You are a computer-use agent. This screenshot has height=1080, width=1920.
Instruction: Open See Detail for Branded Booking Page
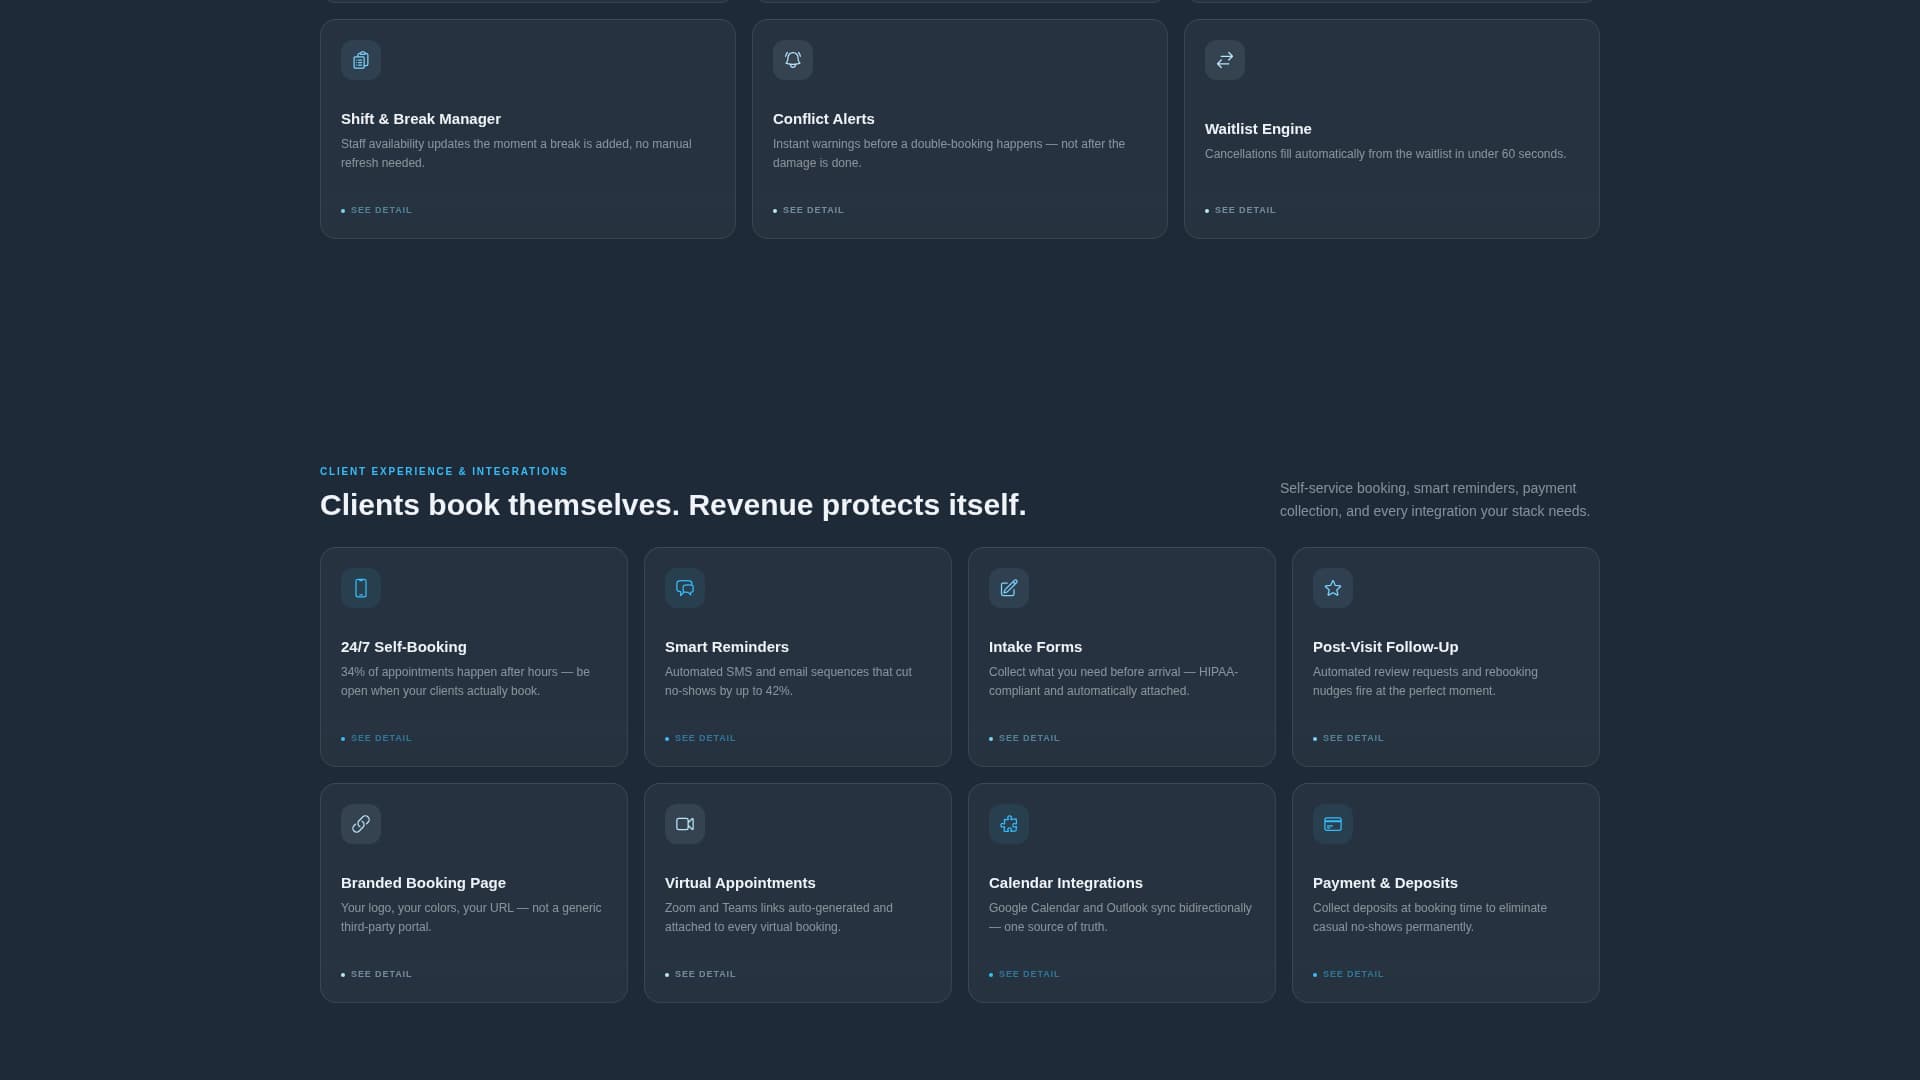tap(377, 974)
